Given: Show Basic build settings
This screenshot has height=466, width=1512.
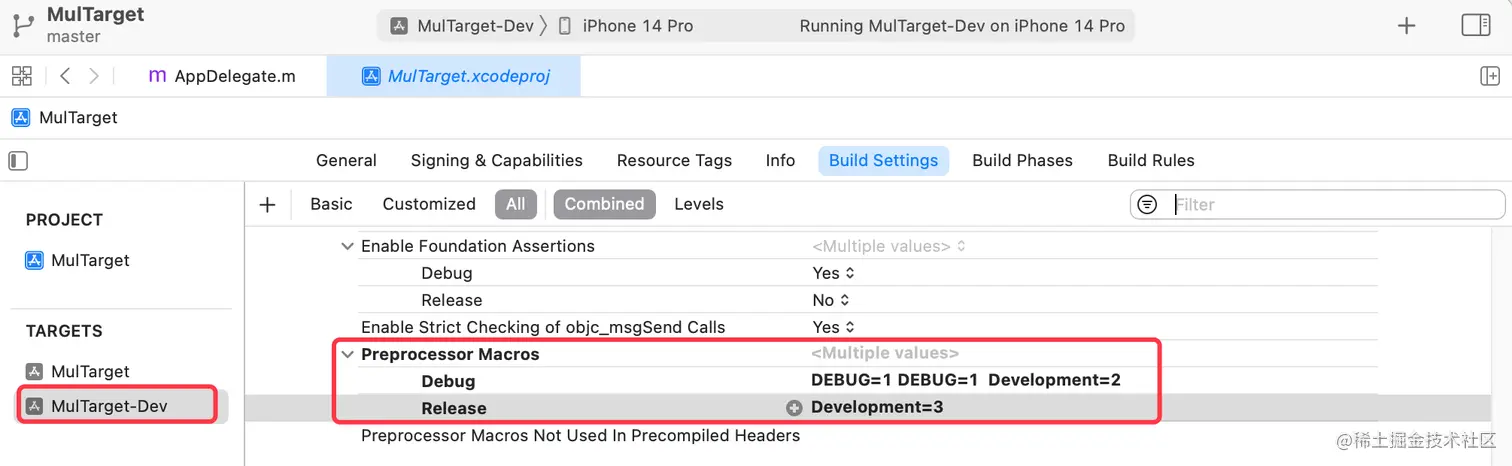Looking at the screenshot, I should [x=331, y=204].
